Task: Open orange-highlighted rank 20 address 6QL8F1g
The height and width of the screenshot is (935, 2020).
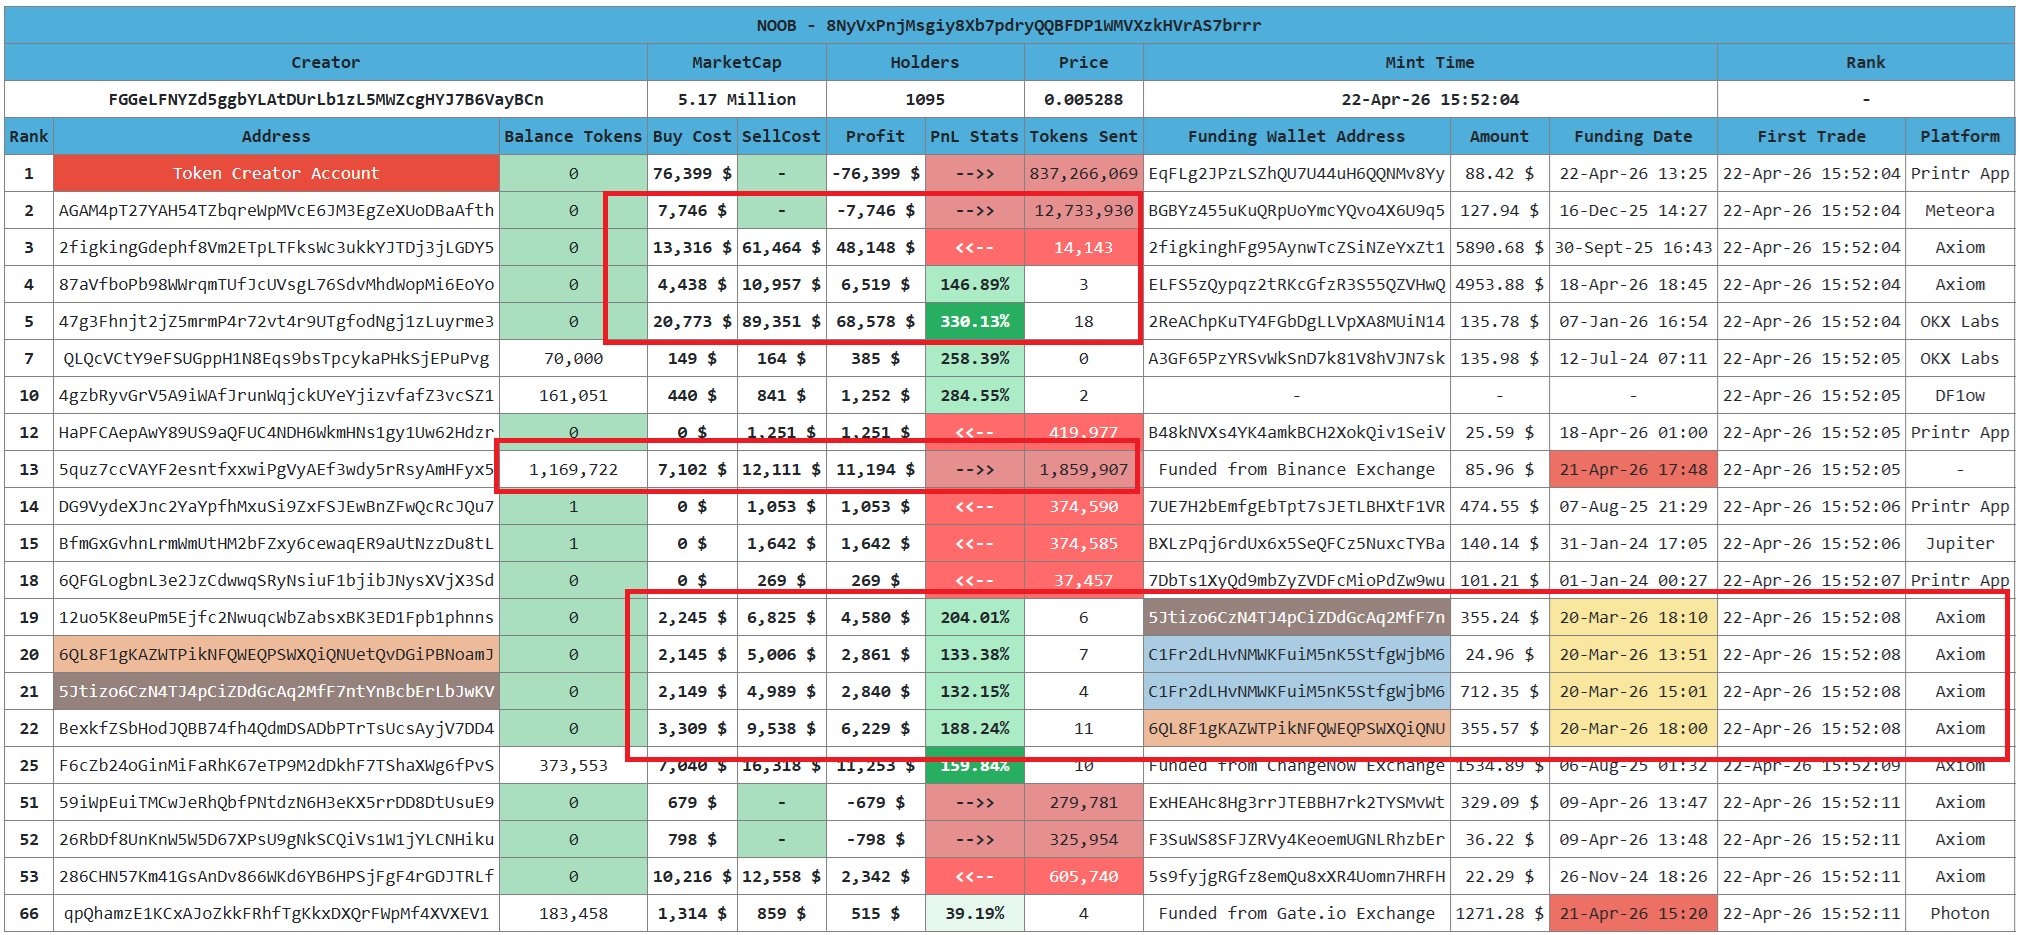Action: [276, 654]
